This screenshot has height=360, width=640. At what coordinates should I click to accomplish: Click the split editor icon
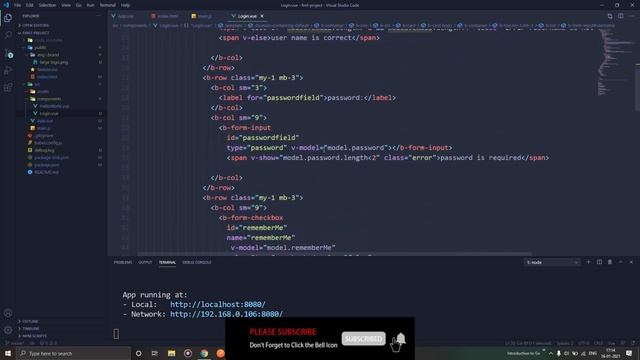(620, 16)
